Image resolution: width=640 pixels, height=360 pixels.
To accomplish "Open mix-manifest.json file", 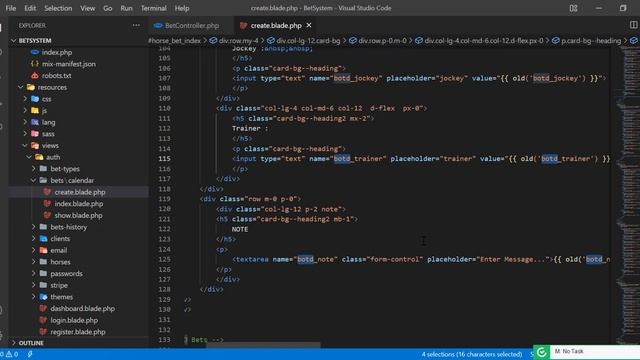I will [x=69, y=64].
